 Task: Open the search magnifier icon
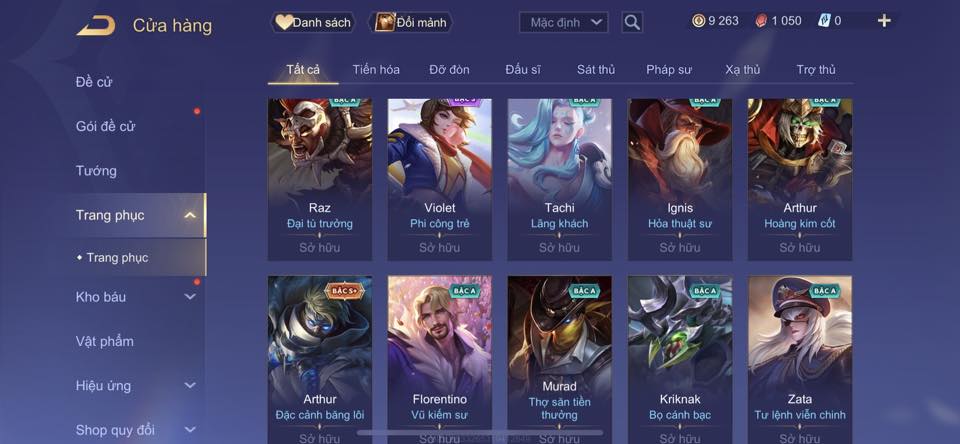(x=632, y=23)
